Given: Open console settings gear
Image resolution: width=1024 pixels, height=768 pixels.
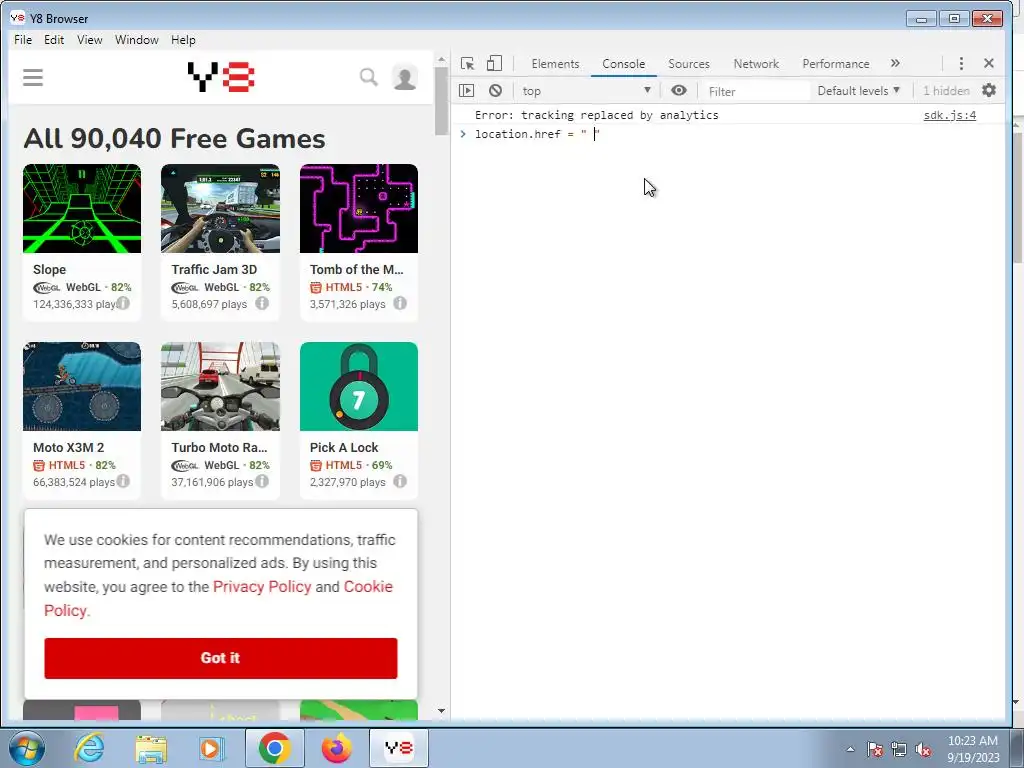Looking at the screenshot, I should tap(989, 90).
